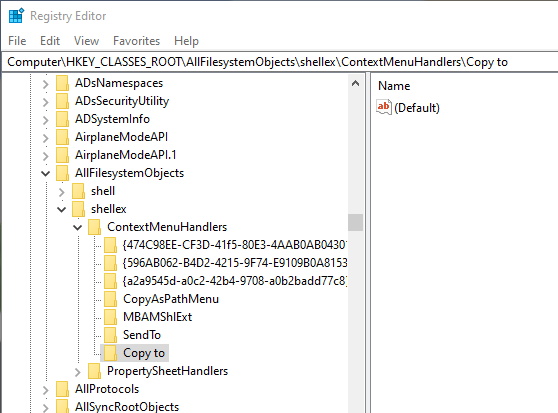Select the ContextMenuHandlers key label
Viewport: 558px width, 413px height.
[167, 227]
